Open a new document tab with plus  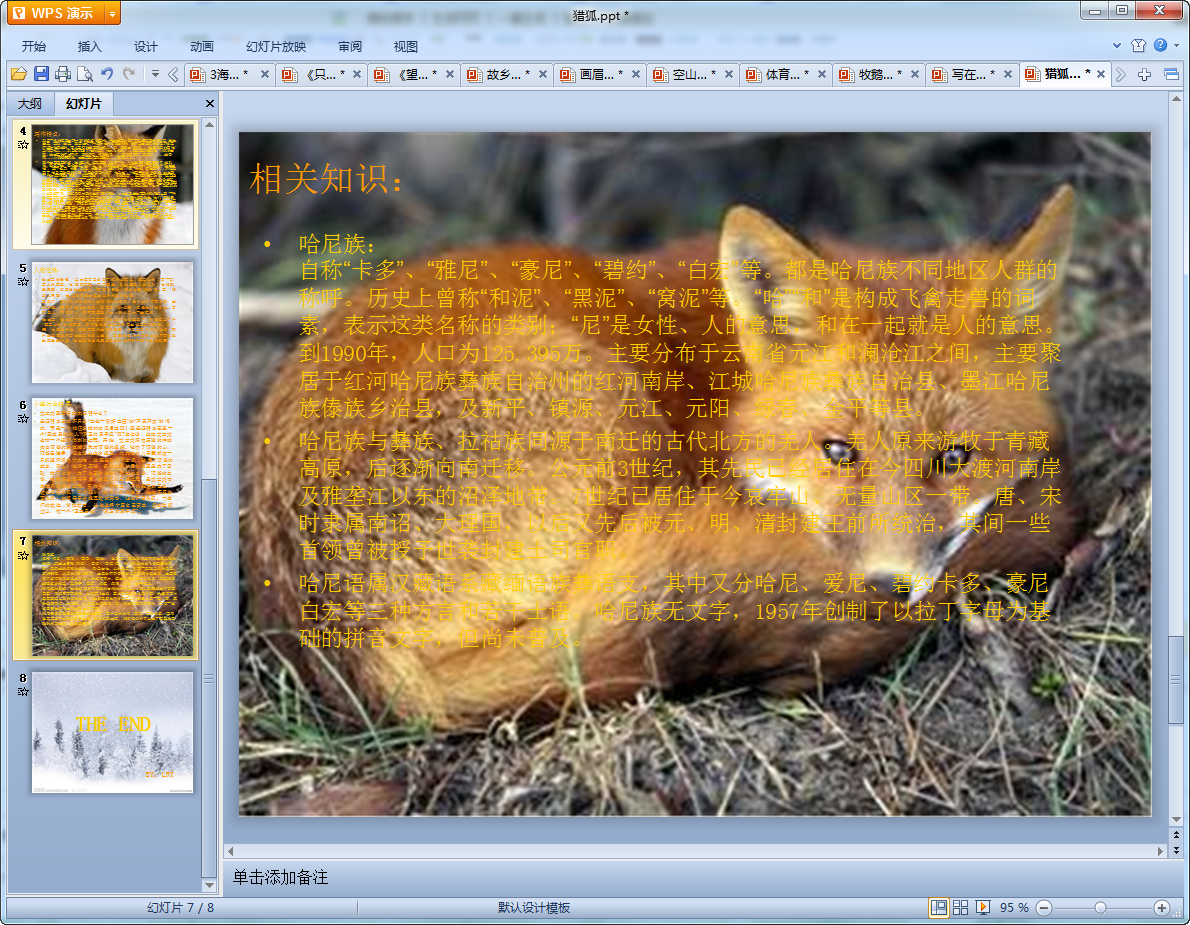1145,74
